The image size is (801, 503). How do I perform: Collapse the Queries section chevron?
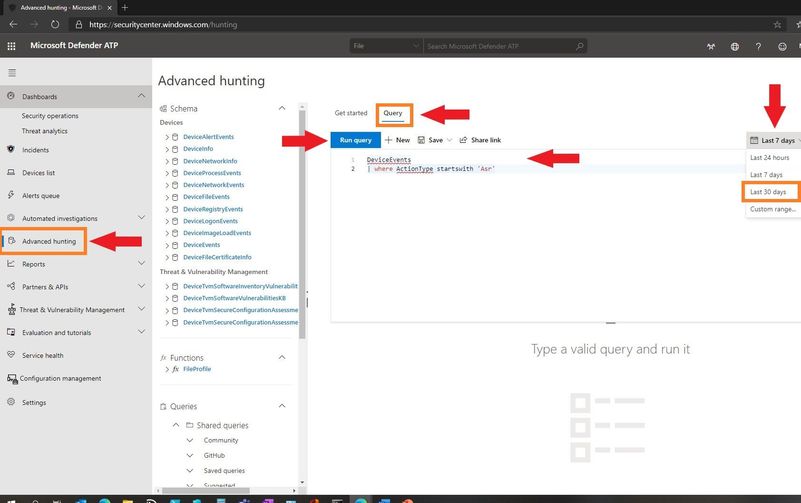click(x=281, y=406)
